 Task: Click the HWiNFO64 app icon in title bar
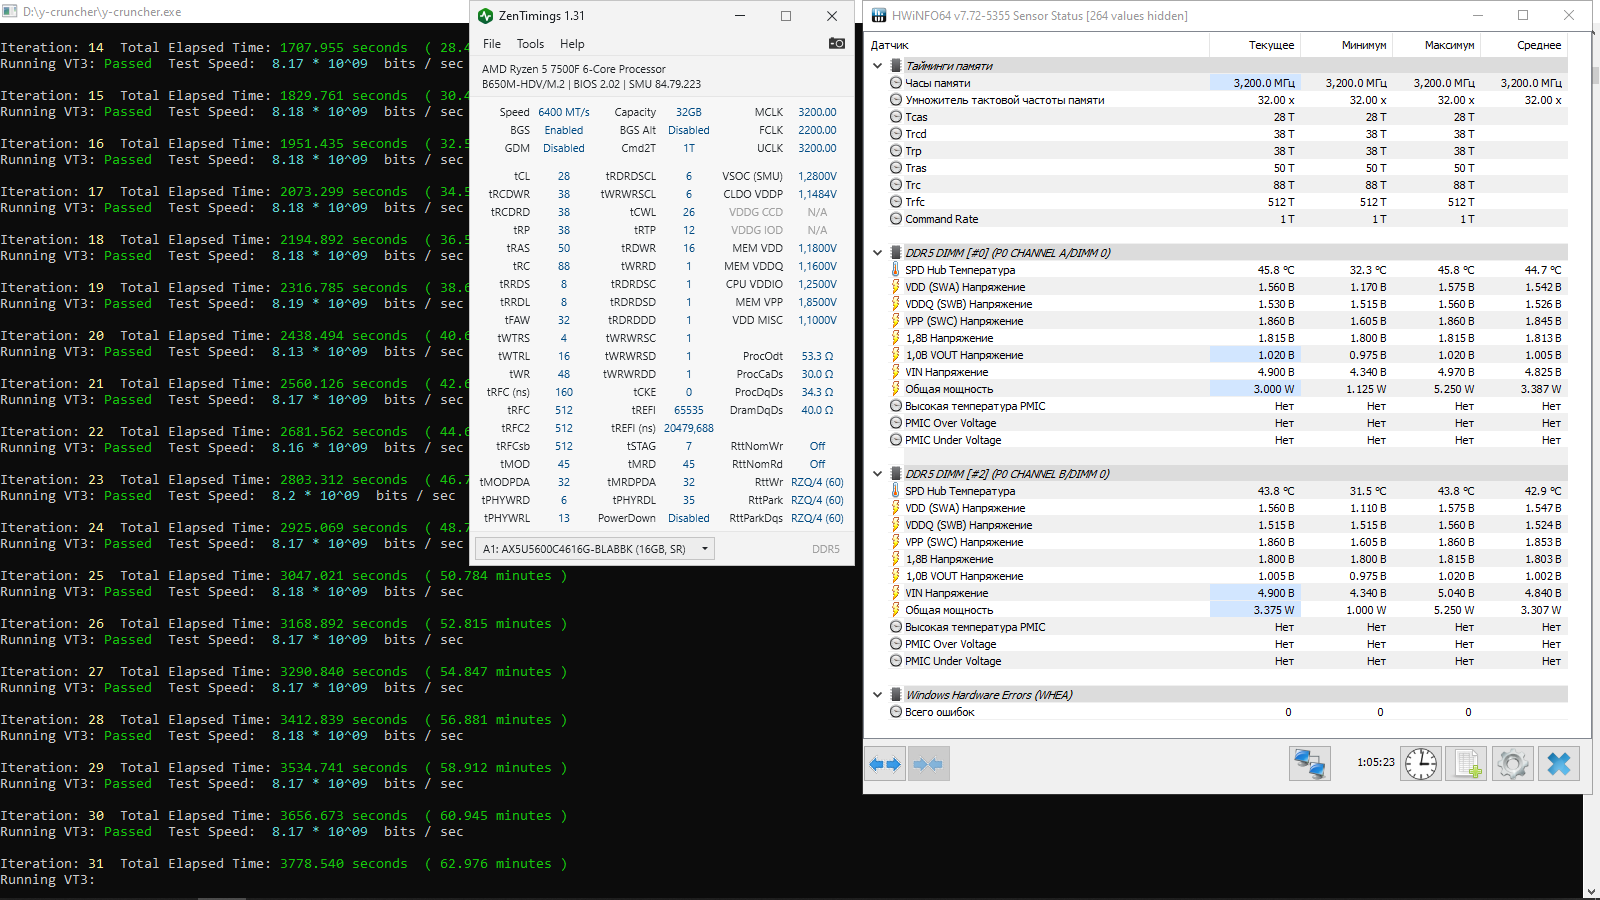(879, 16)
